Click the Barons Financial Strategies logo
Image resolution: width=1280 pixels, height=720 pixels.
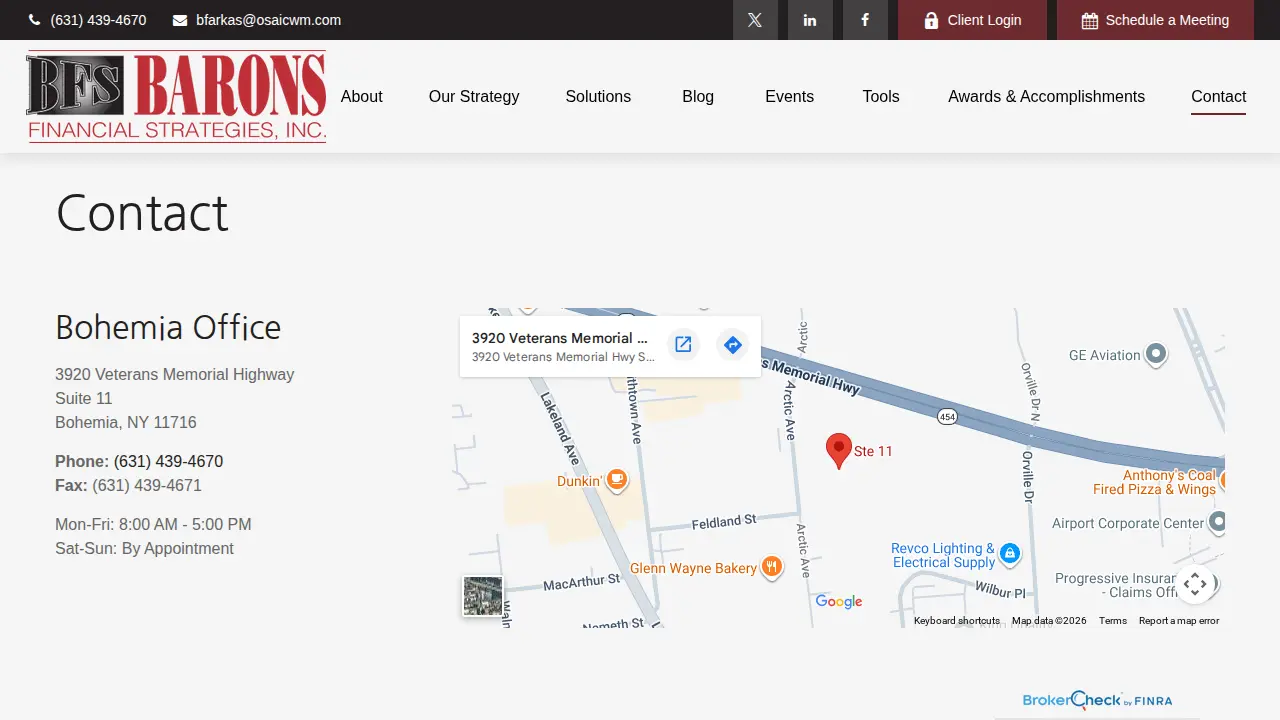(x=177, y=96)
